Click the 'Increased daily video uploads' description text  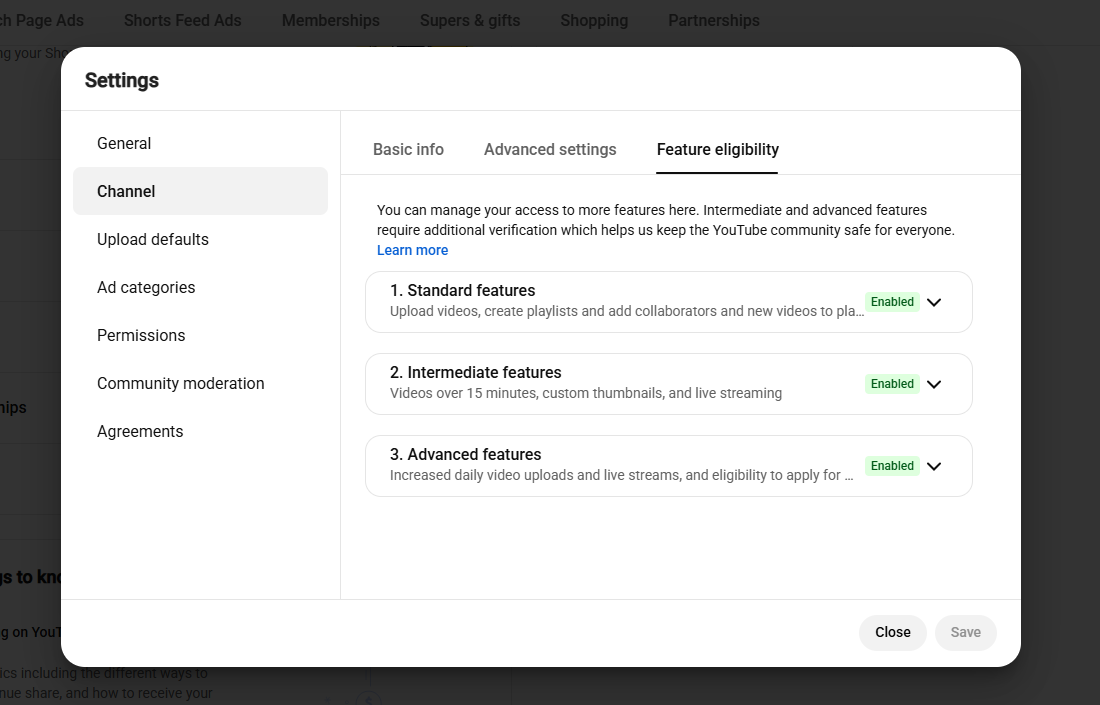coord(622,475)
